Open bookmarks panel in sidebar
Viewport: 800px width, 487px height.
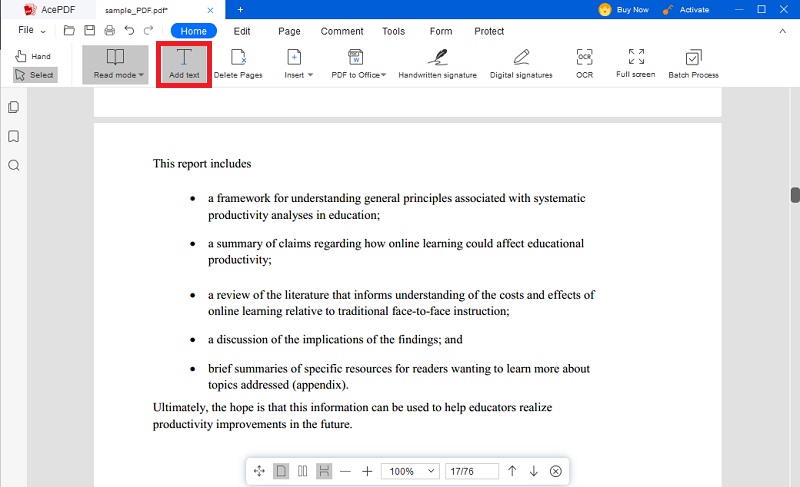coord(14,136)
